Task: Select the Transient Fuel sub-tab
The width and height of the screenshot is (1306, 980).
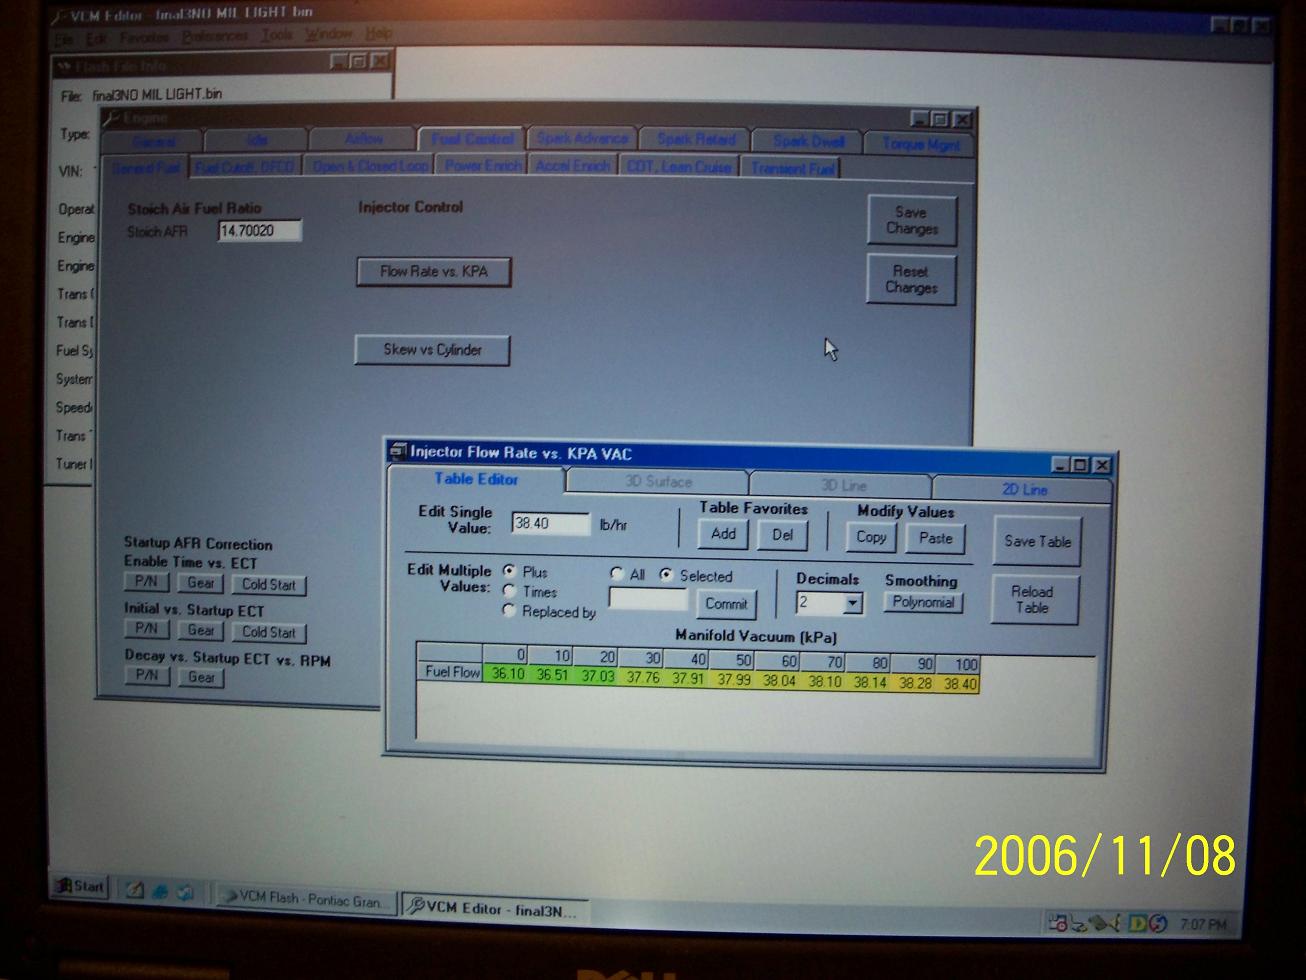Action: (792, 168)
